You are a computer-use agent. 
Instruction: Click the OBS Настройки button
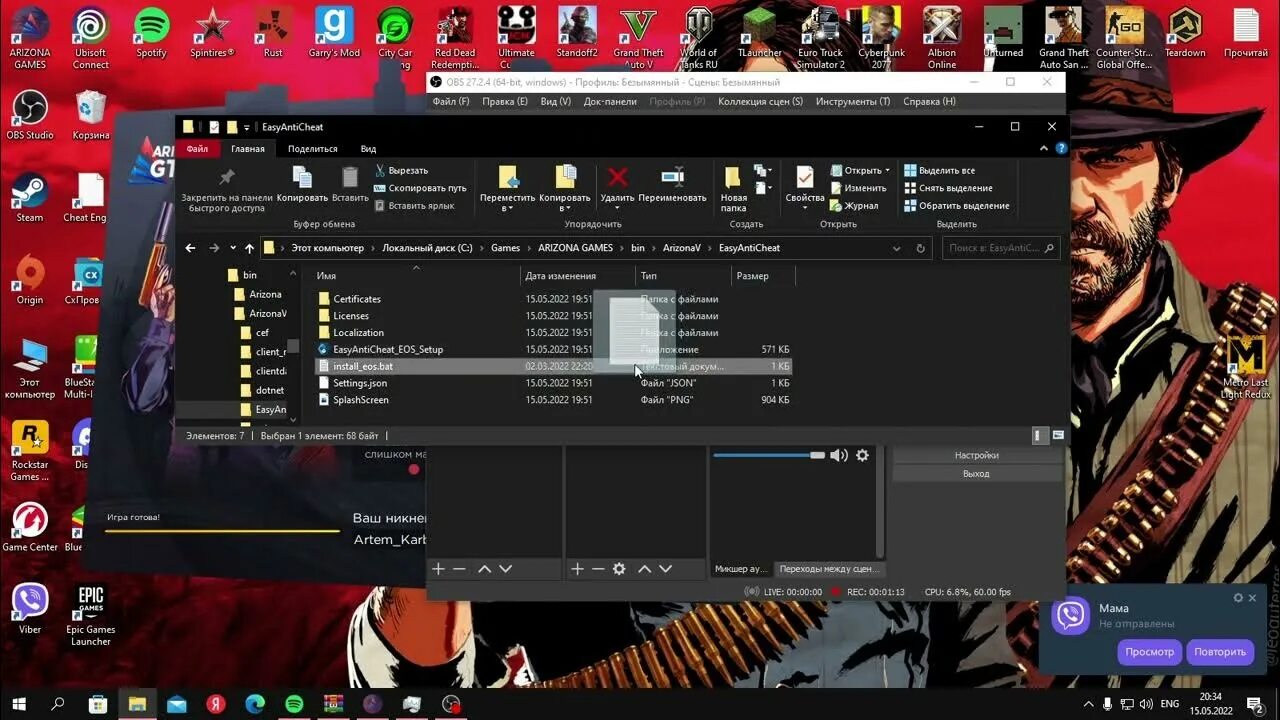(976, 456)
